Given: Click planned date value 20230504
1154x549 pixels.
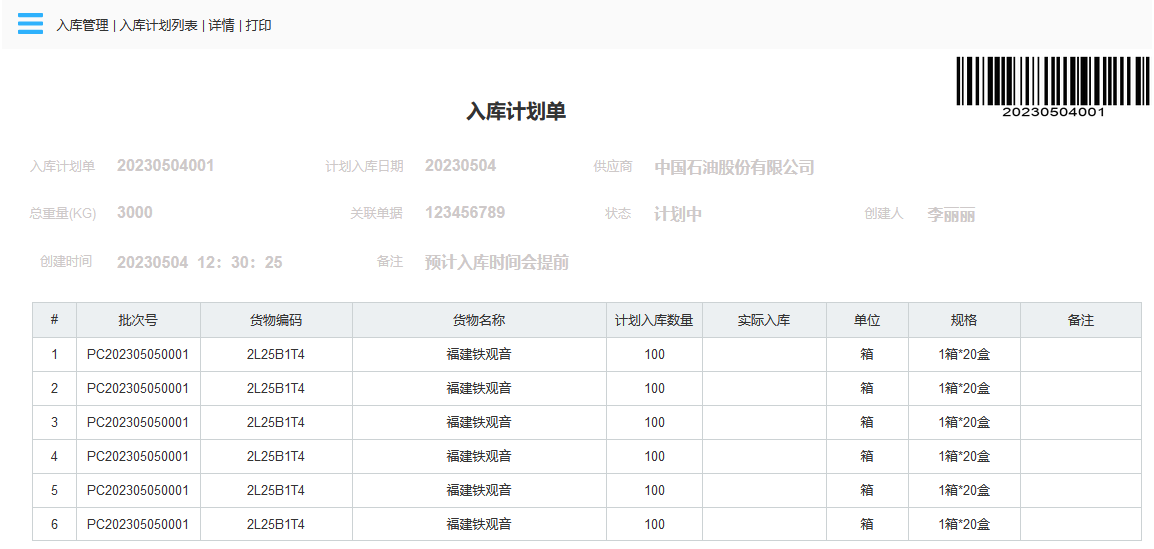Looking at the screenshot, I should tap(460, 166).
